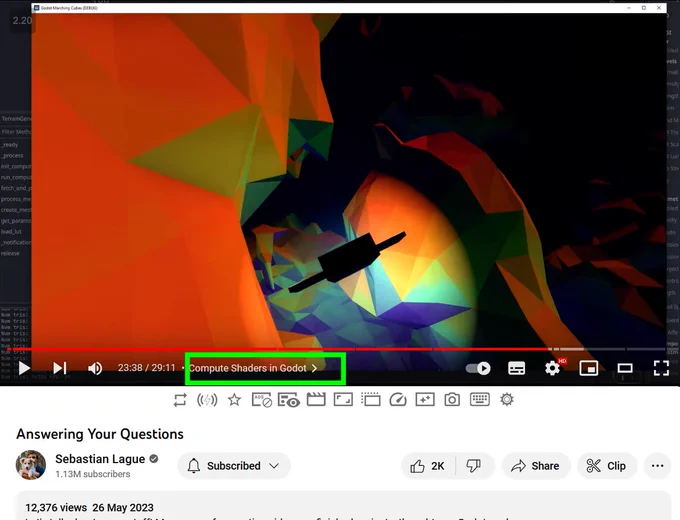This screenshot has height=520, width=680.
Task: Open the Subscribed notifications dropdown
Action: (234, 466)
